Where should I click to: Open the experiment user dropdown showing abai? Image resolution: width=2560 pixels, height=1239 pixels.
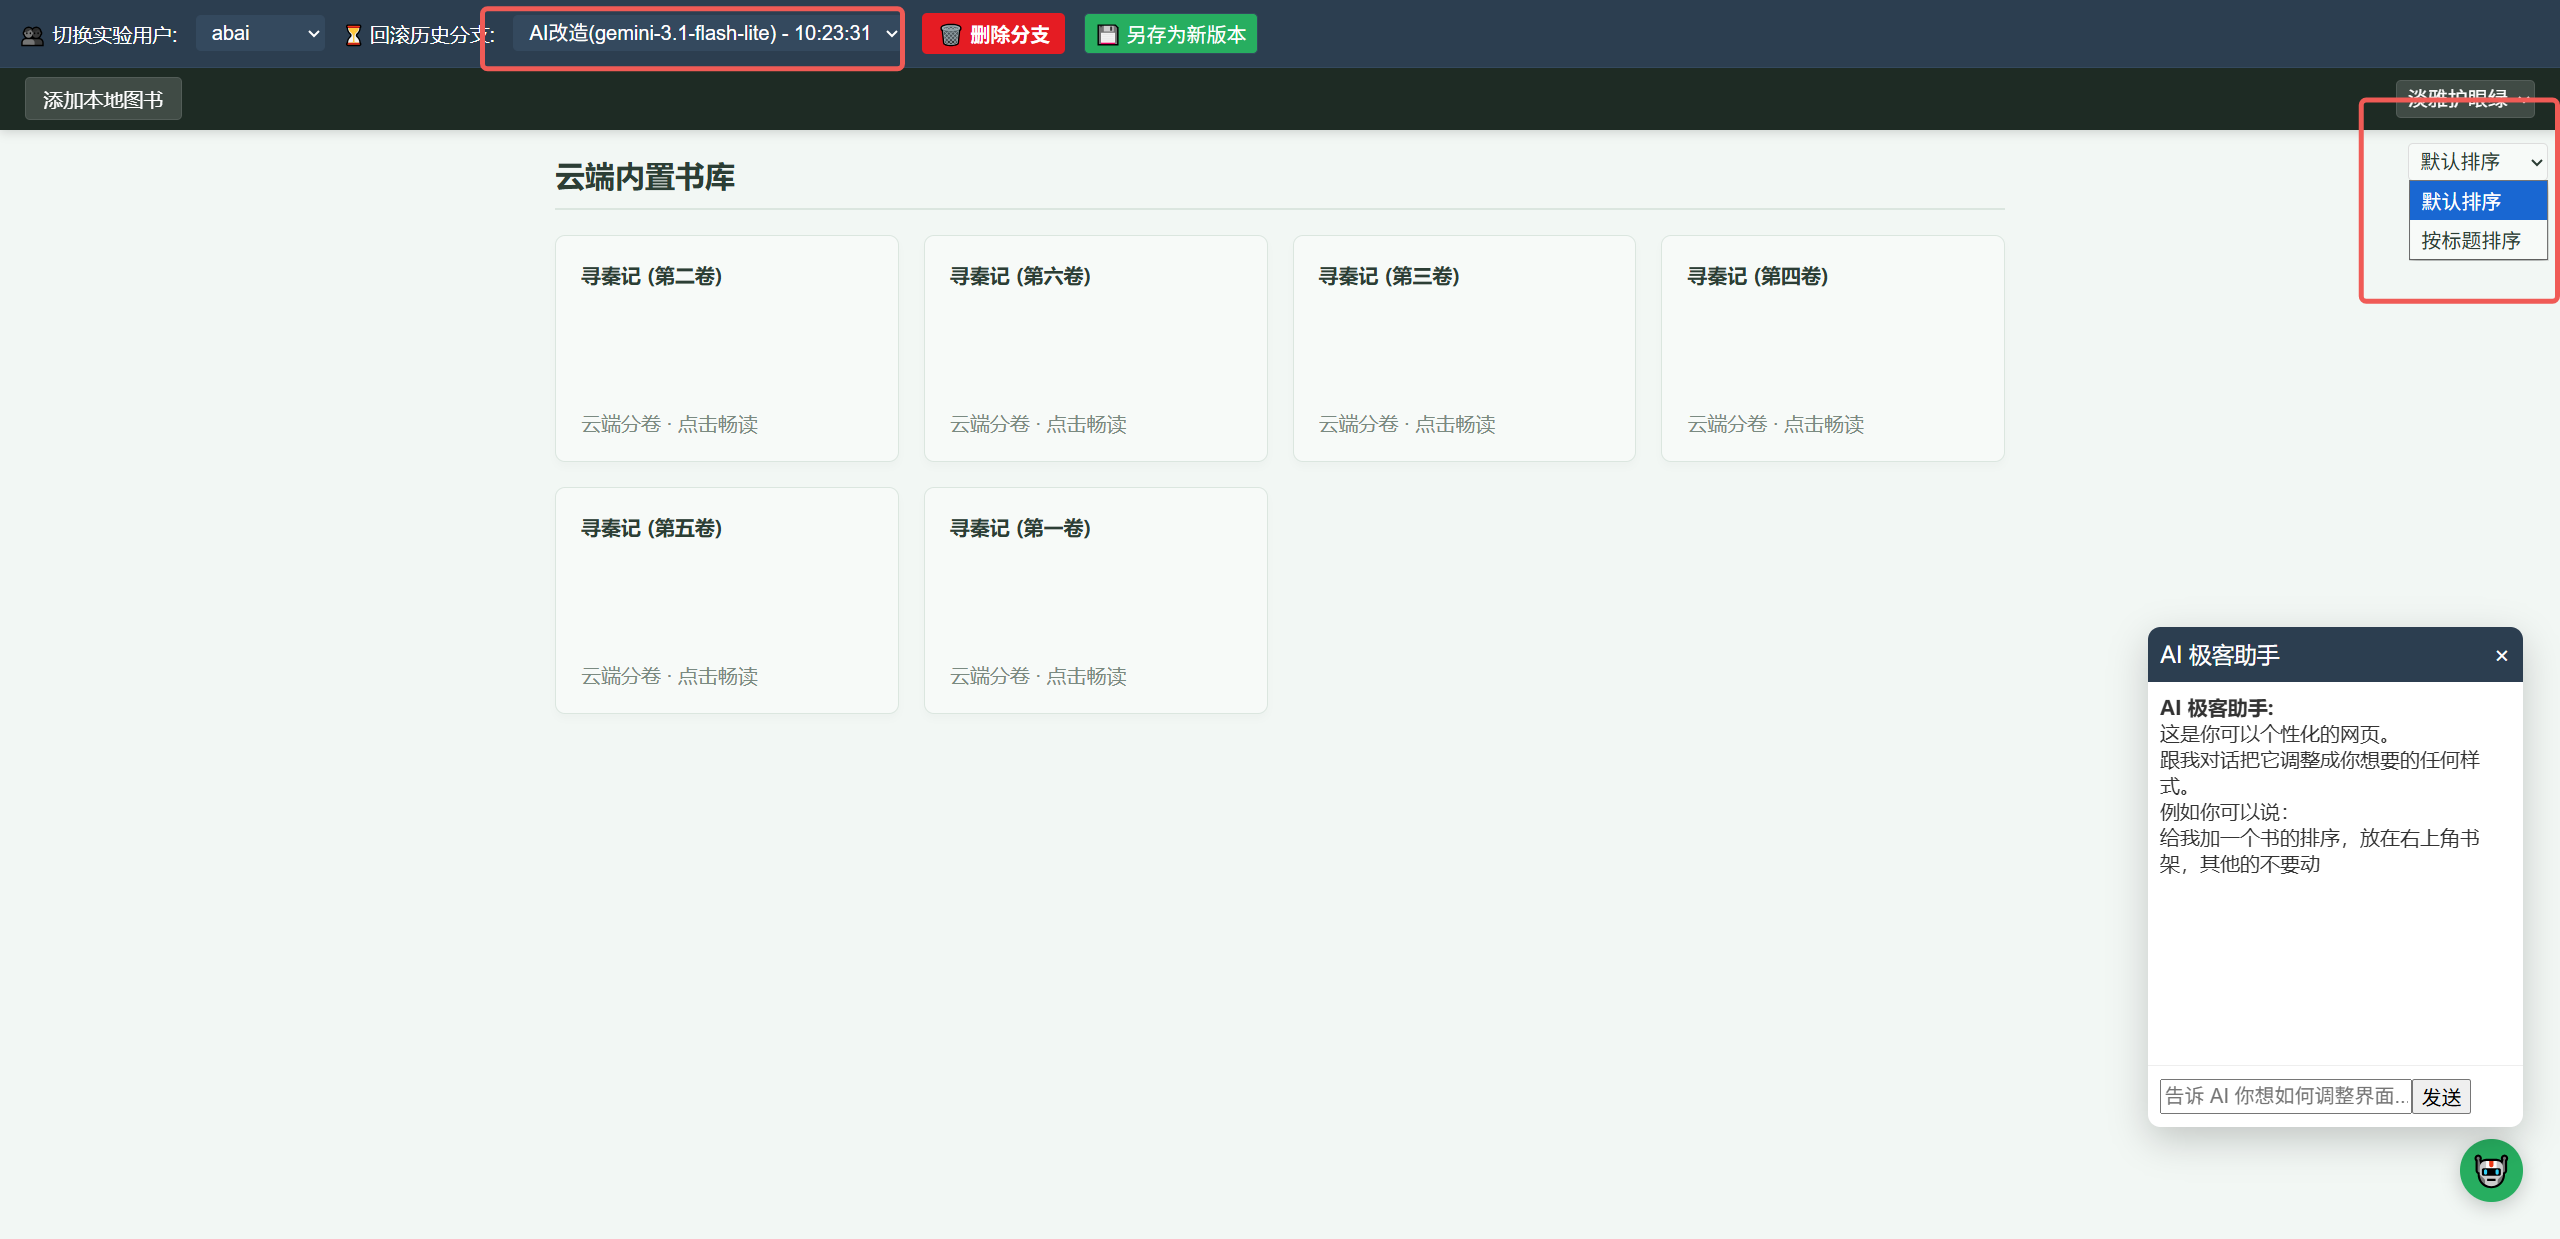260,34
